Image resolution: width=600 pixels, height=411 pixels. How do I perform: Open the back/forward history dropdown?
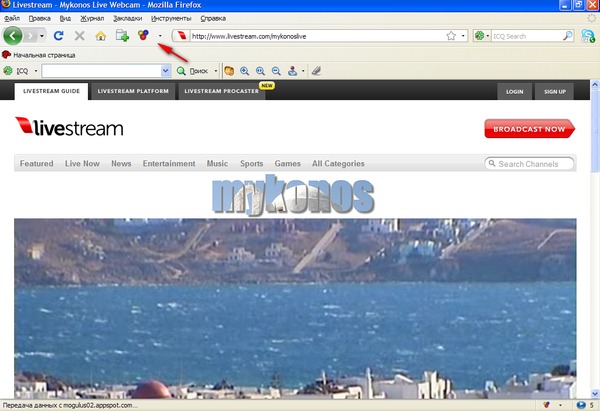tap(42, 36)
